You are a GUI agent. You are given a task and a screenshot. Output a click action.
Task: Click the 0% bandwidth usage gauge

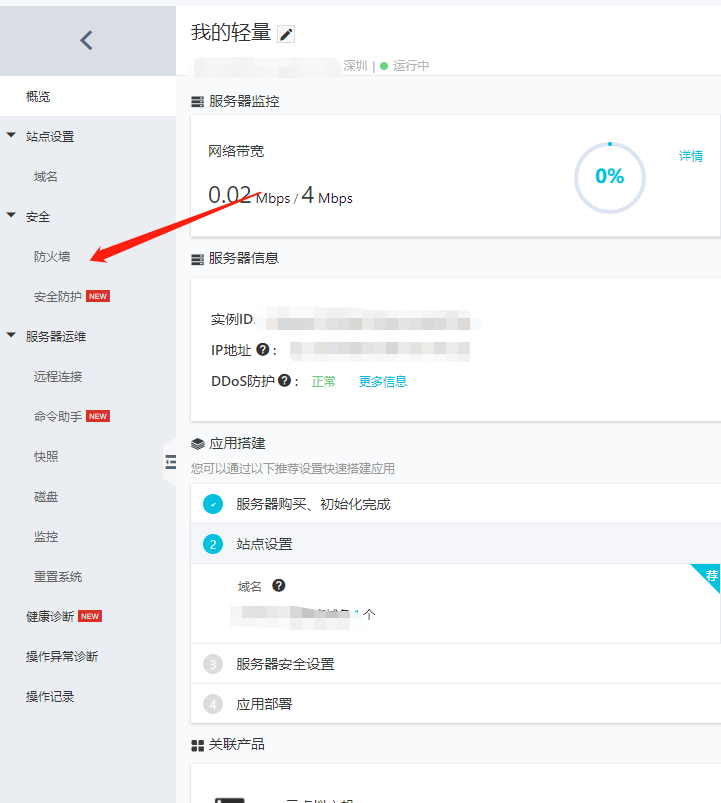coord(609,177)
